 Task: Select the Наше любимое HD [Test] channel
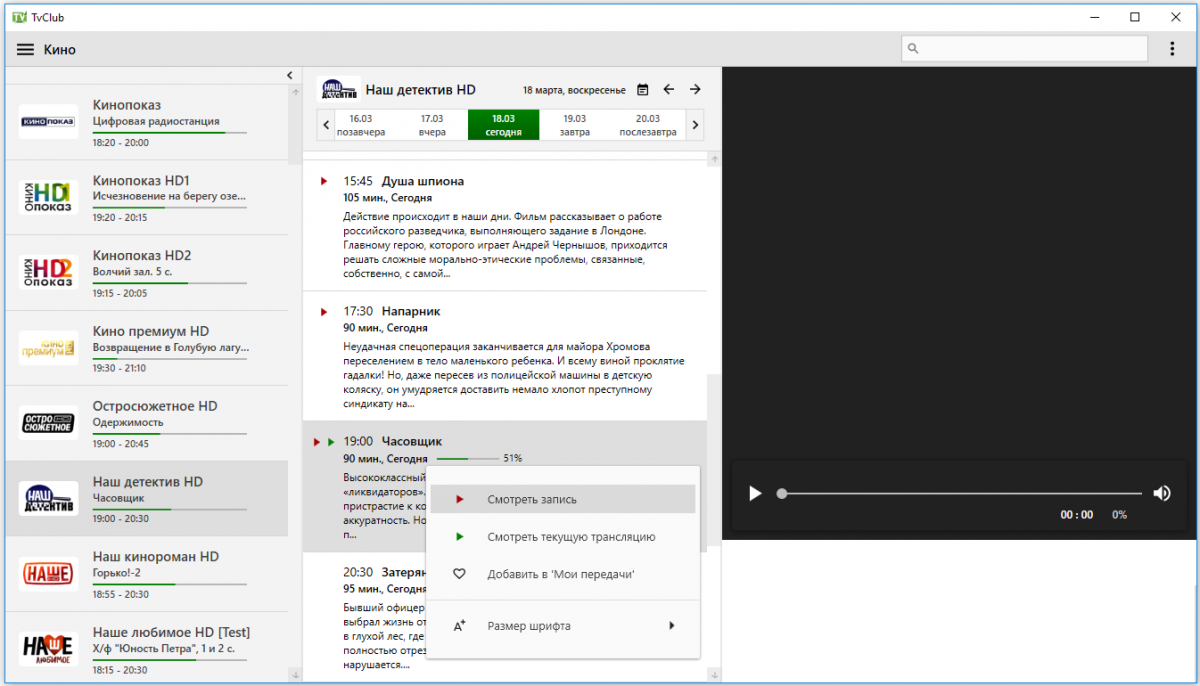pos(146,648)
